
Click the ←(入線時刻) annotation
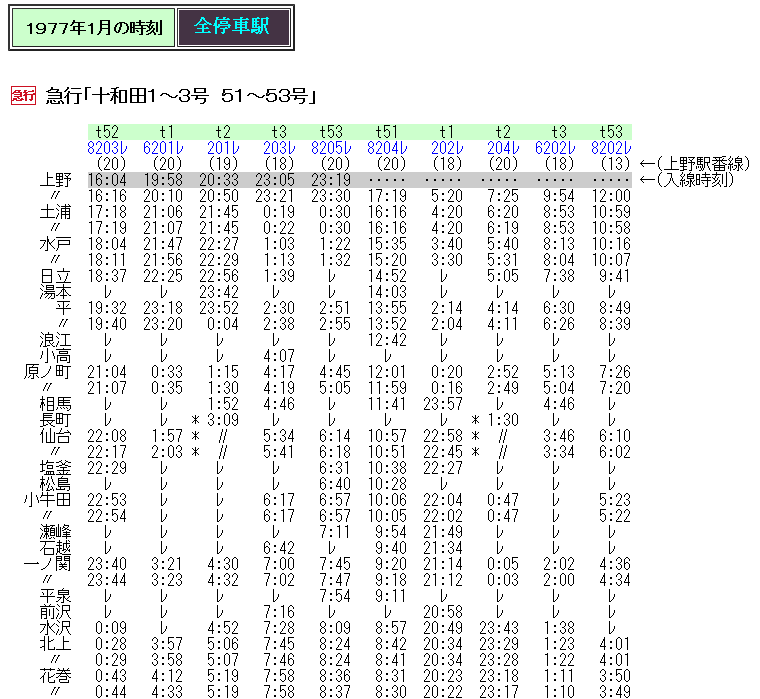687,180
